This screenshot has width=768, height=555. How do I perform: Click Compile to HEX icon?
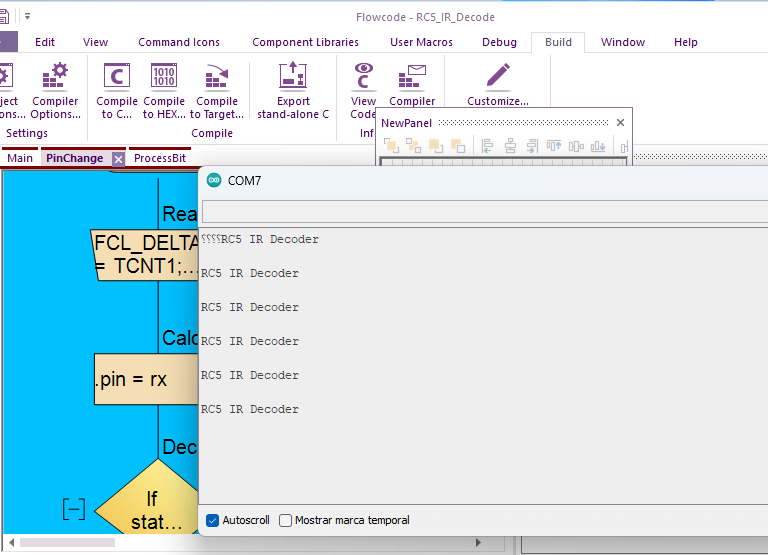[x=164, y=91]
